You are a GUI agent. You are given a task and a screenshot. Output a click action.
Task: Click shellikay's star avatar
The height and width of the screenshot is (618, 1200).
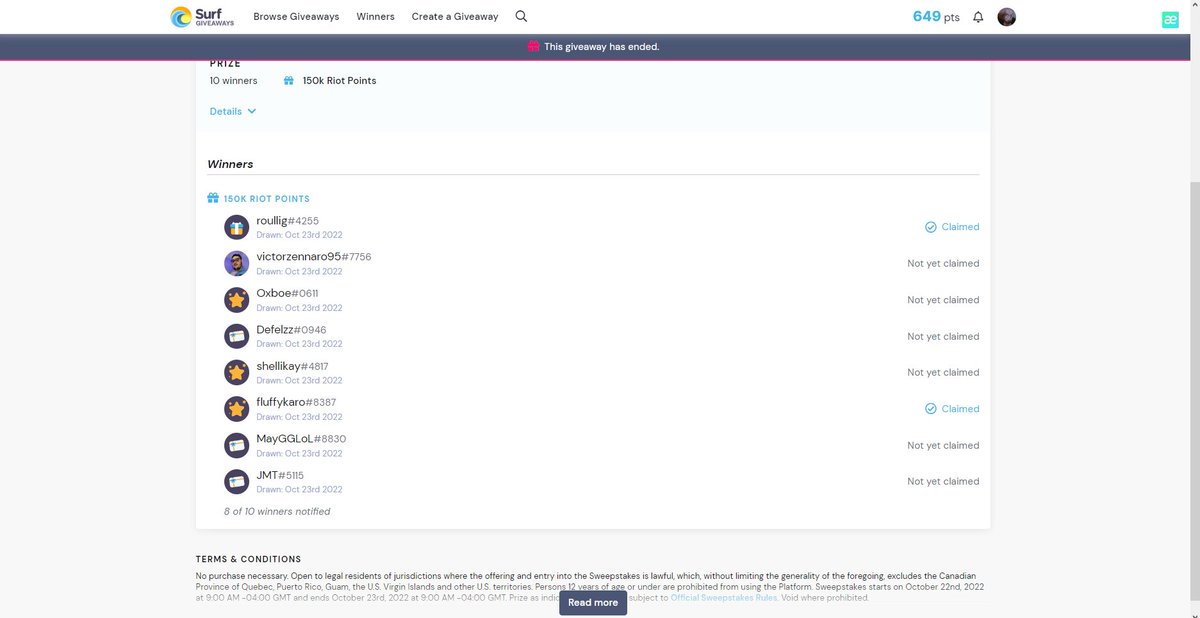[236, 372]
